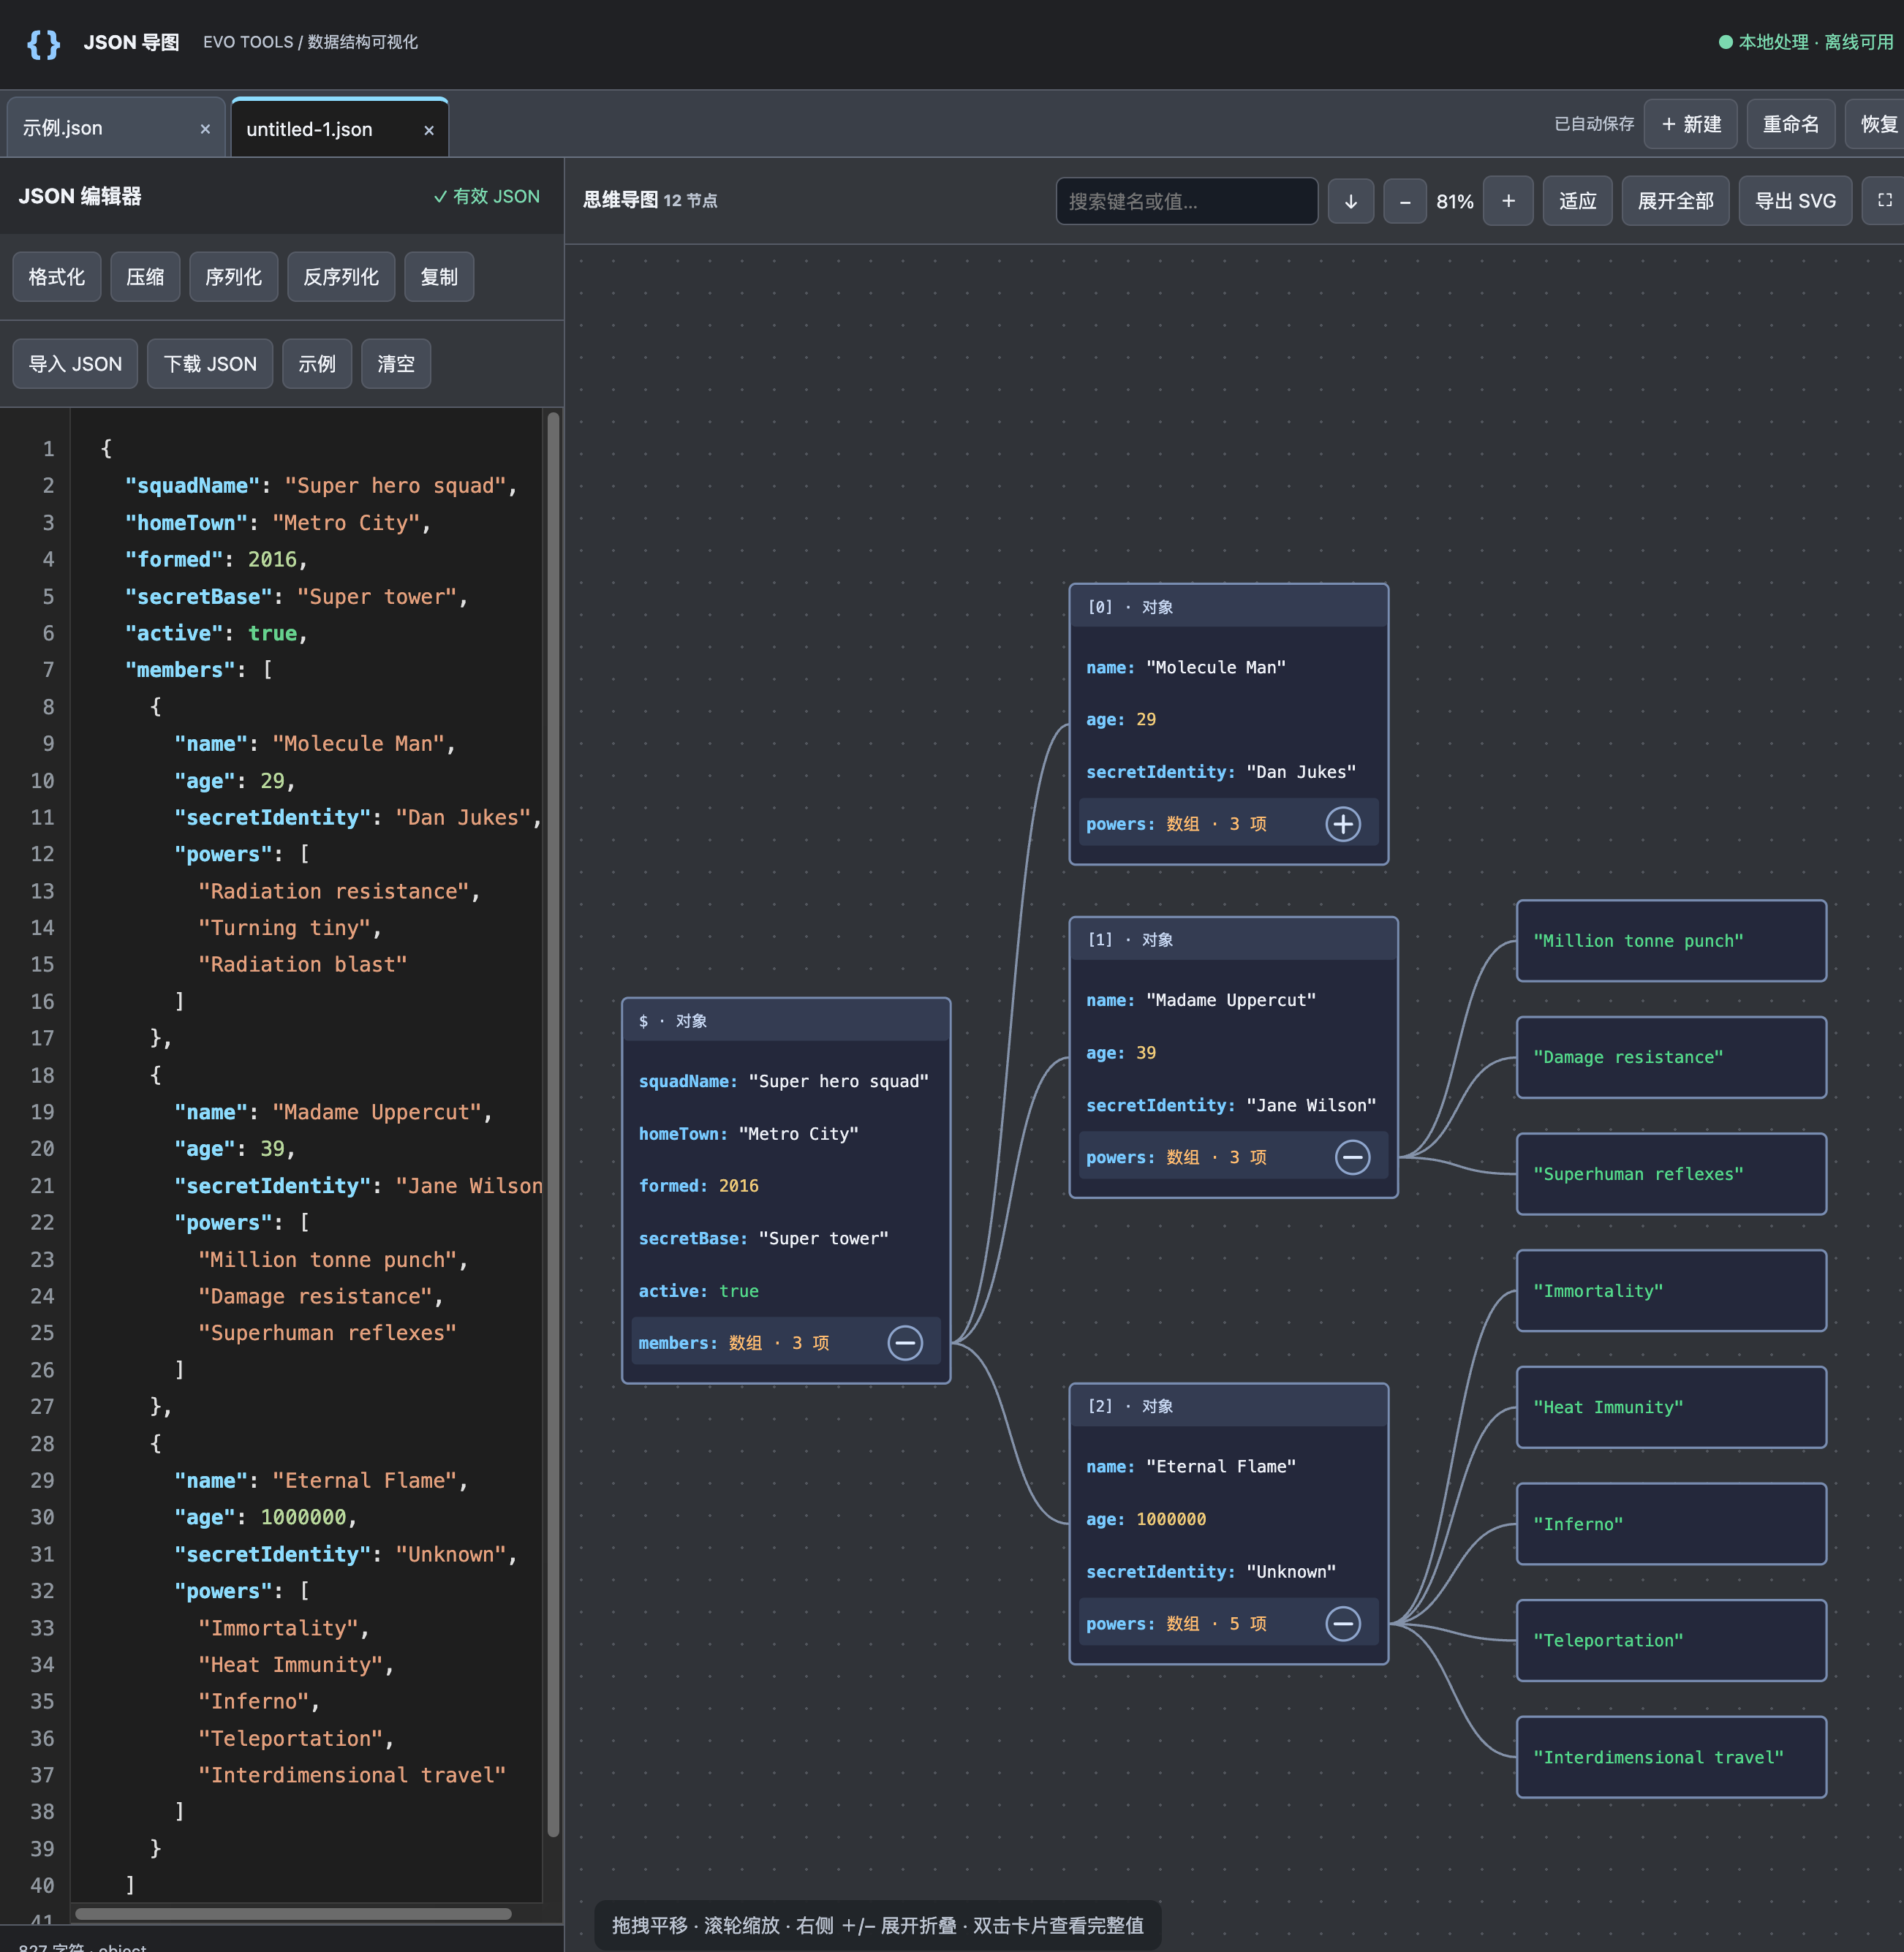
Task: Click the 序列化 serialize button
Action: (233, 277)
